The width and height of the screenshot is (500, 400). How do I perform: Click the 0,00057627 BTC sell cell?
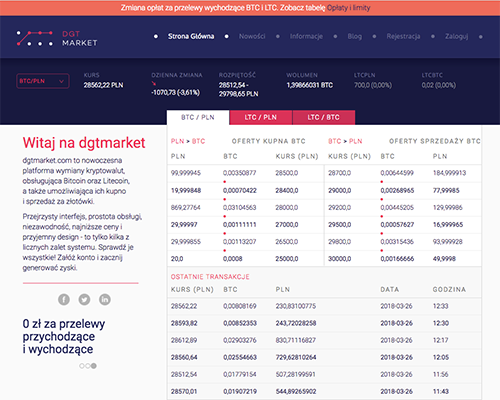pyautogui.click(x=397, y=225)
